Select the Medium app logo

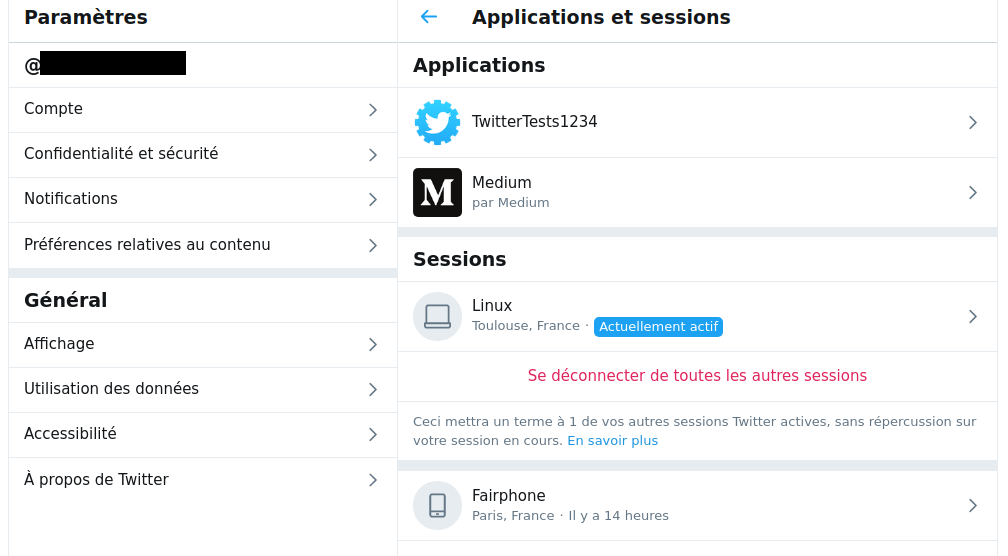pos(437,192)
